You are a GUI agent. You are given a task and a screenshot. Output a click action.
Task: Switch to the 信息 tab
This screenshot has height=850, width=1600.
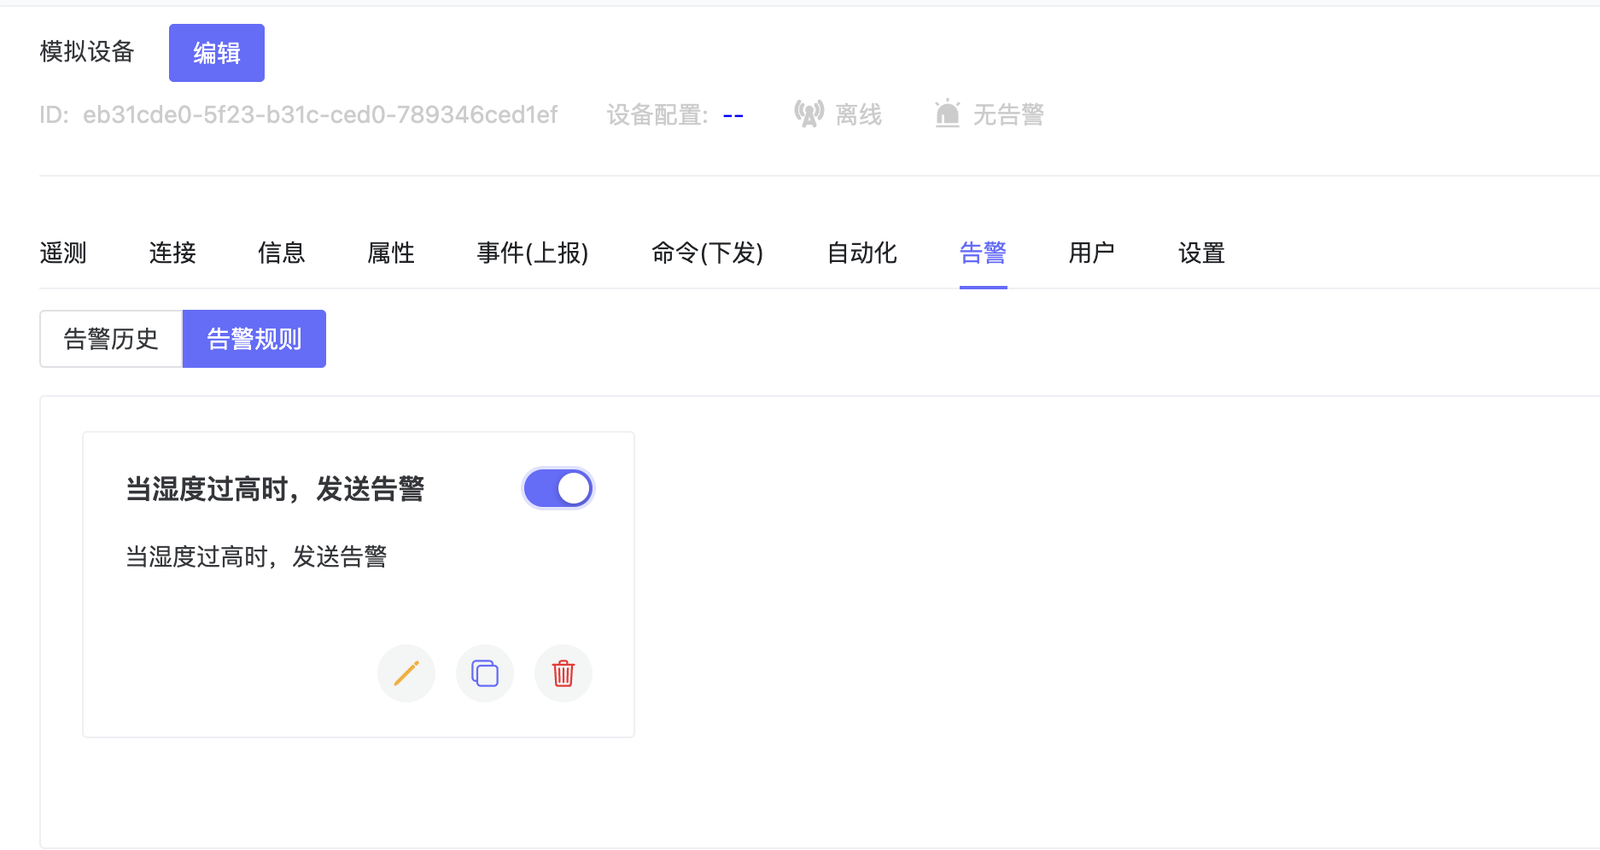click(281, 253)
